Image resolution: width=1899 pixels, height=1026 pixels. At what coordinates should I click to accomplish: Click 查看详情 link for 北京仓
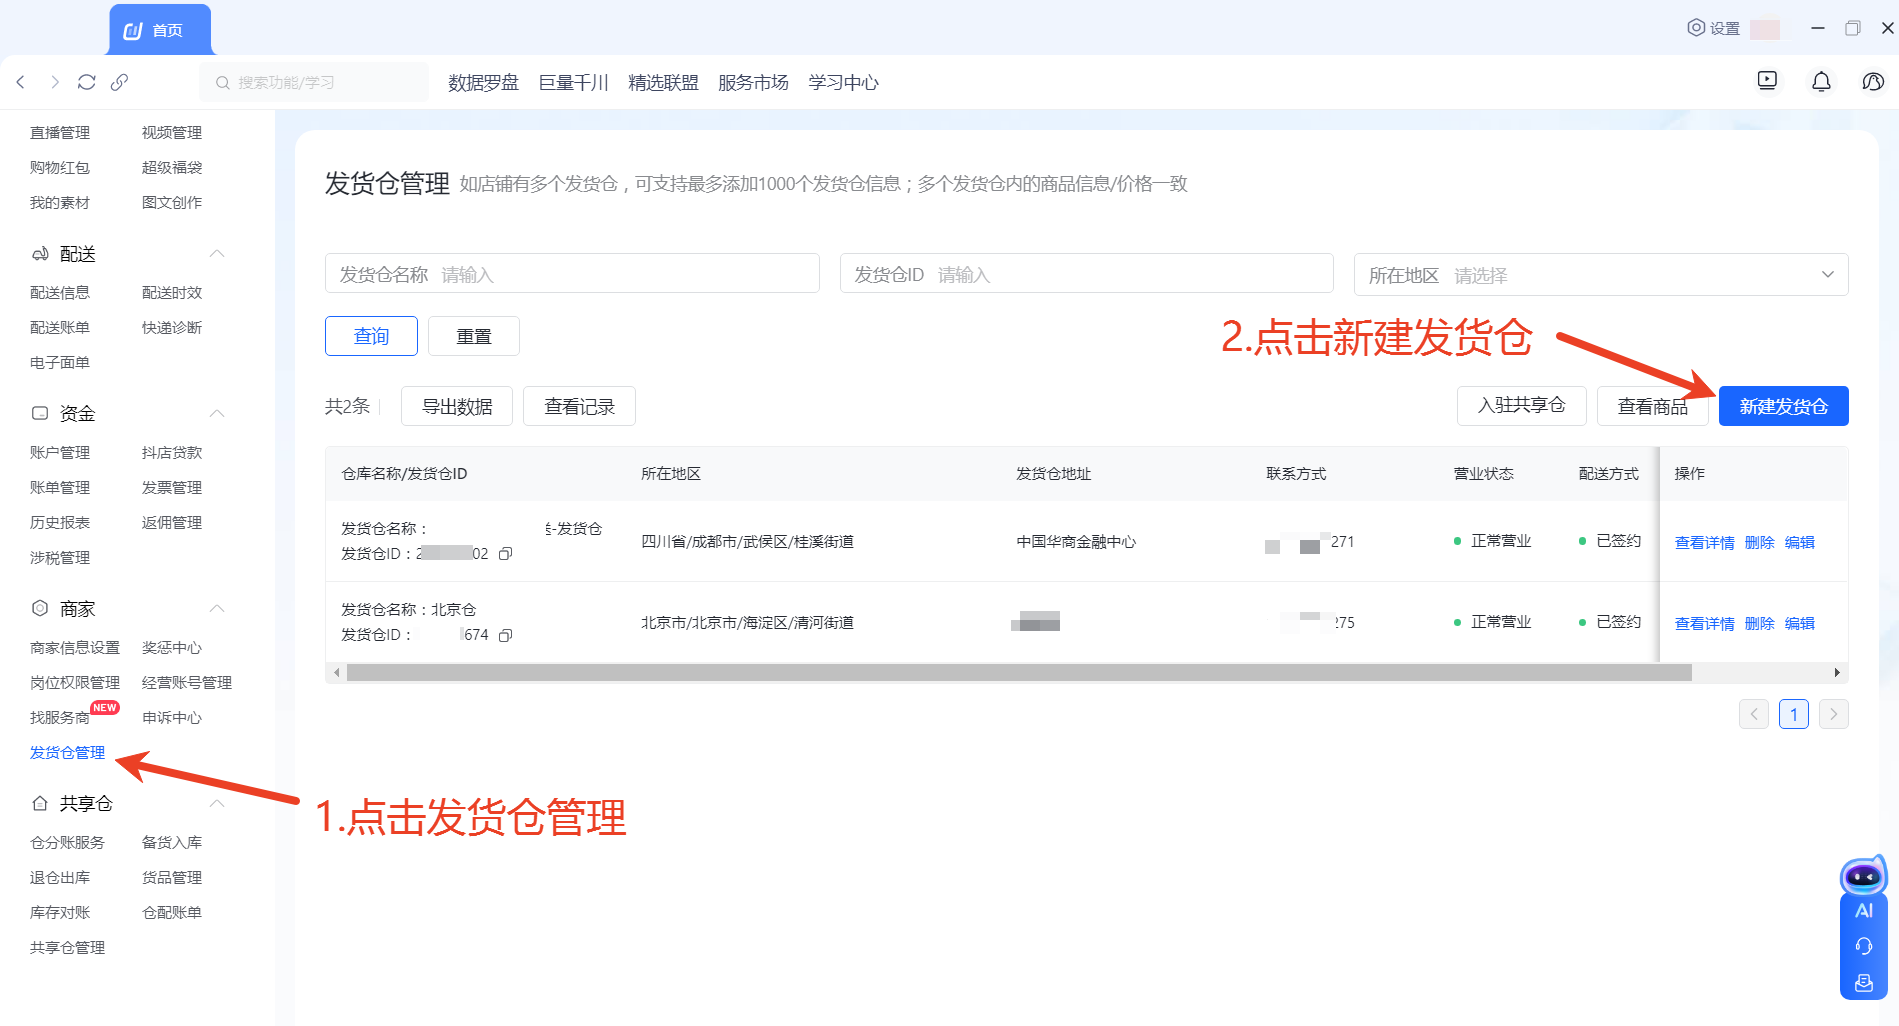1704,623
